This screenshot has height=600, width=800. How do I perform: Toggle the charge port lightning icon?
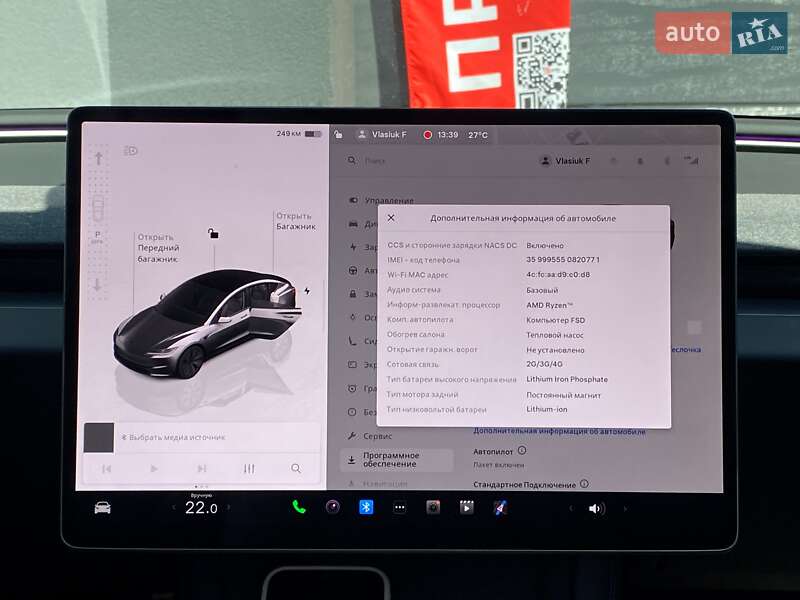pyautogui.click(x=309, y=289)
